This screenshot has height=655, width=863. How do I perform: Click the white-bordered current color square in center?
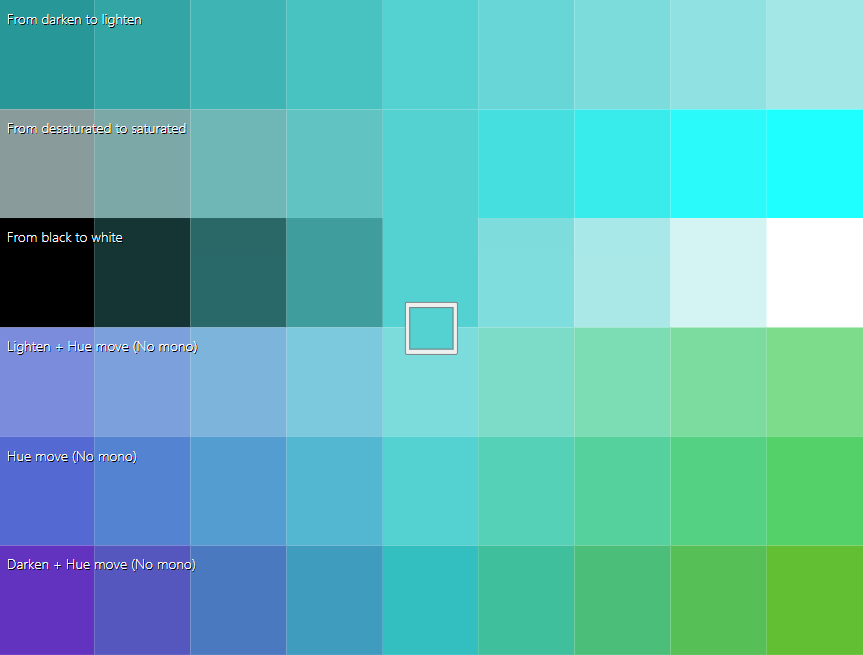(x=431, y=328)
